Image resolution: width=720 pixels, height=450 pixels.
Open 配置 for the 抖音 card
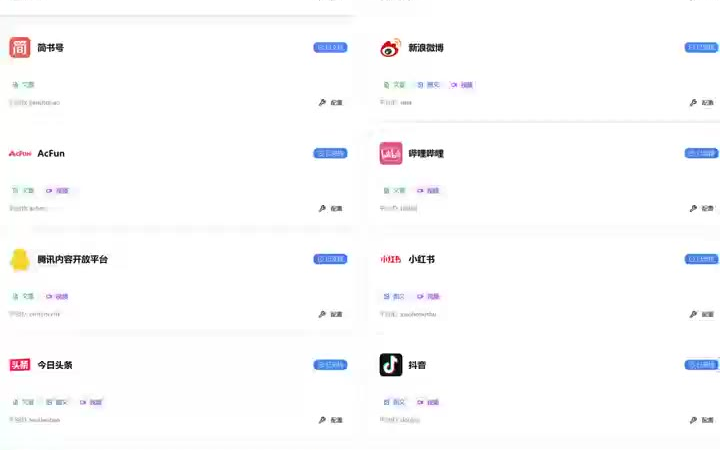(x=702, y=420)
